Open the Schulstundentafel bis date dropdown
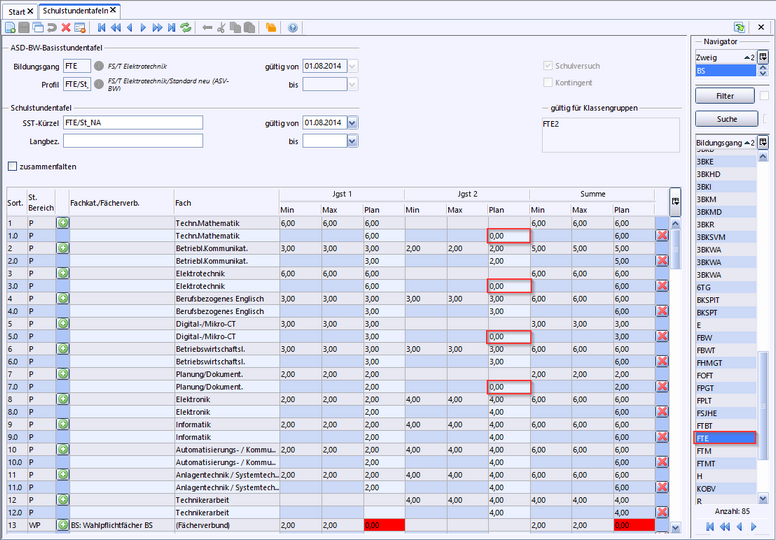 click(352, 142)
